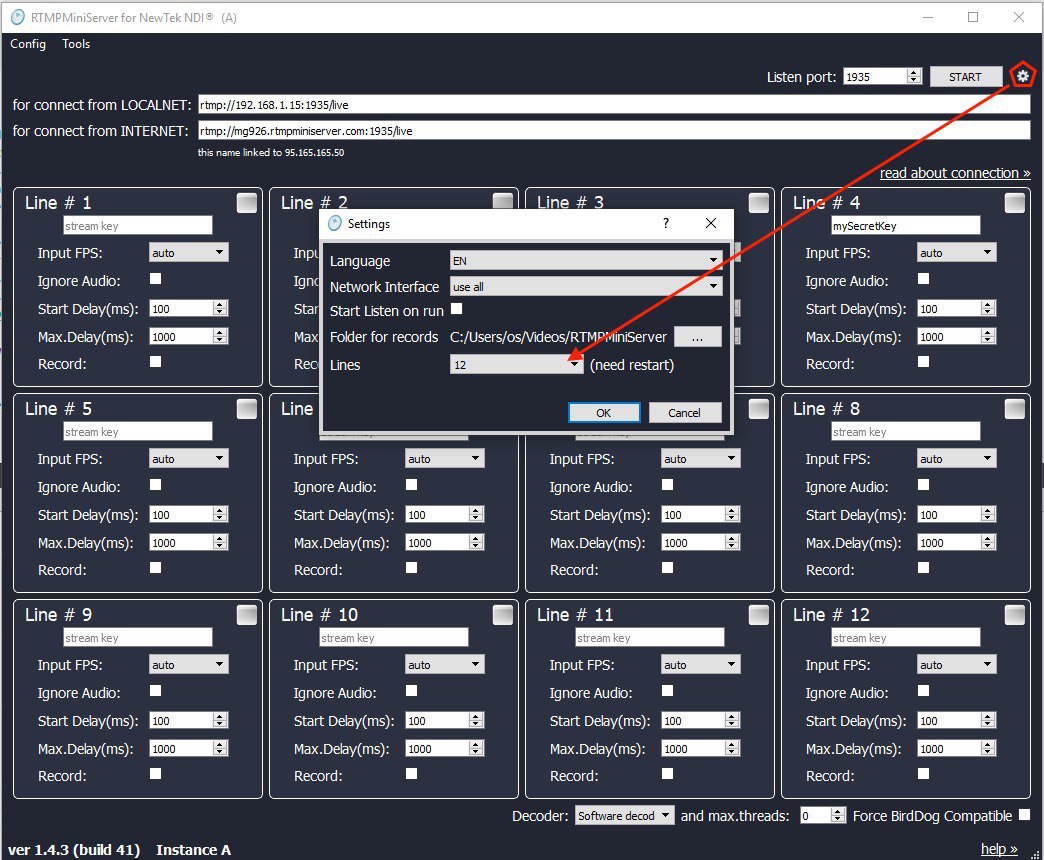Adjust Line # 4 Start Delay spinner
This screenshot has height=860, width=1044.
pyautogui.click(x=988, y=308)
